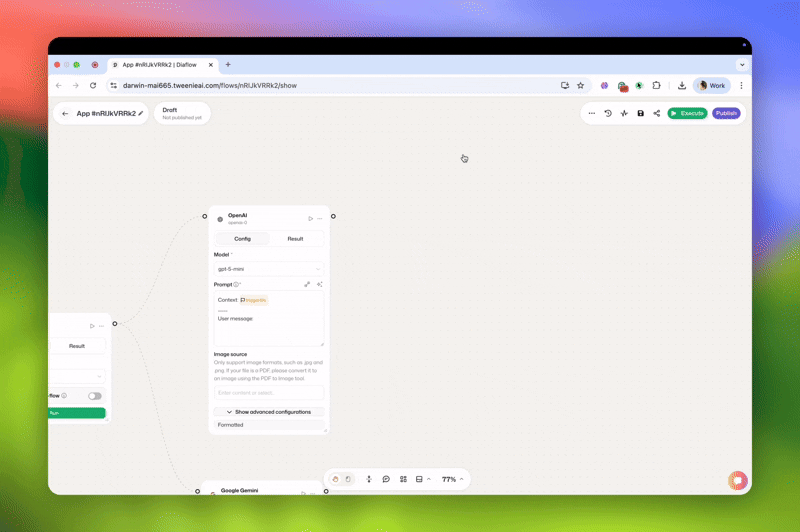The width and height of the screenshot is (800, 532).
Task: Save flow with floppy disk icon
Action: (640, 113)
